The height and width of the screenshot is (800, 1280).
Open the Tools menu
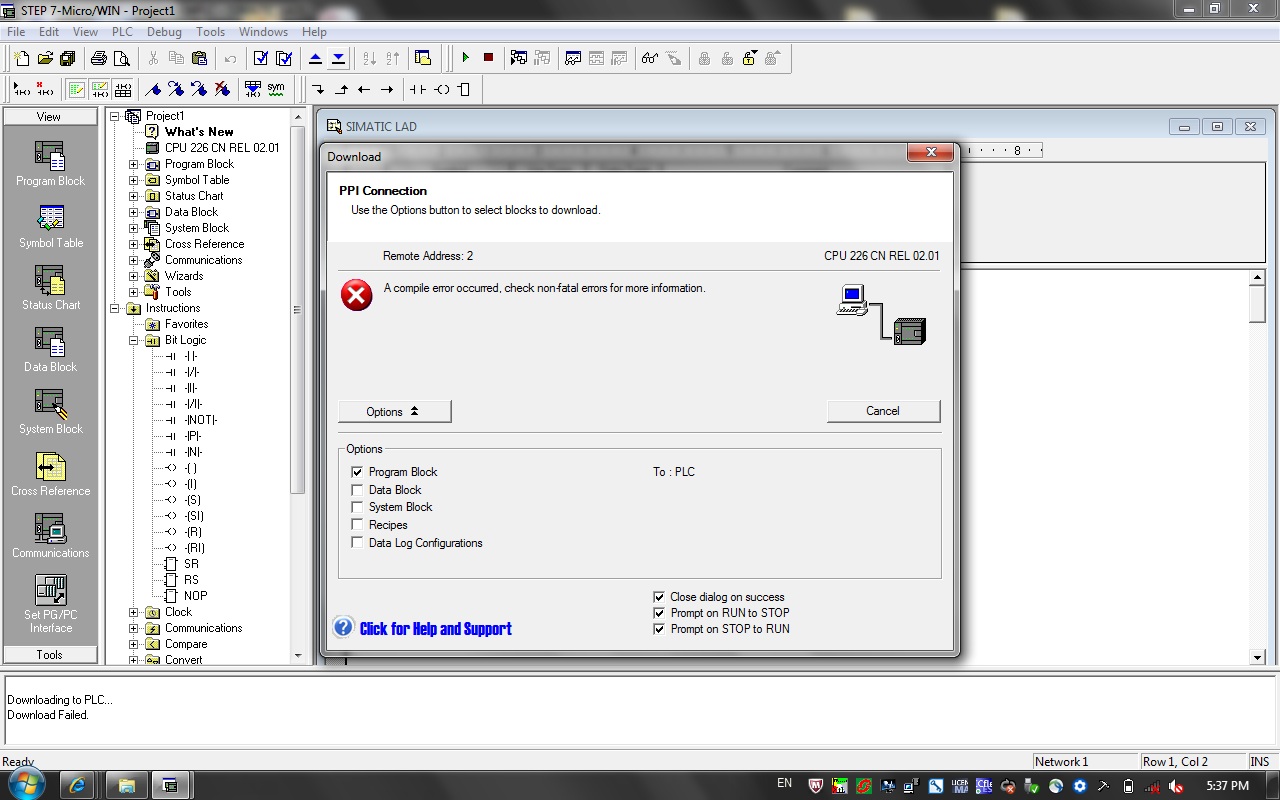(x=210, y=32)
